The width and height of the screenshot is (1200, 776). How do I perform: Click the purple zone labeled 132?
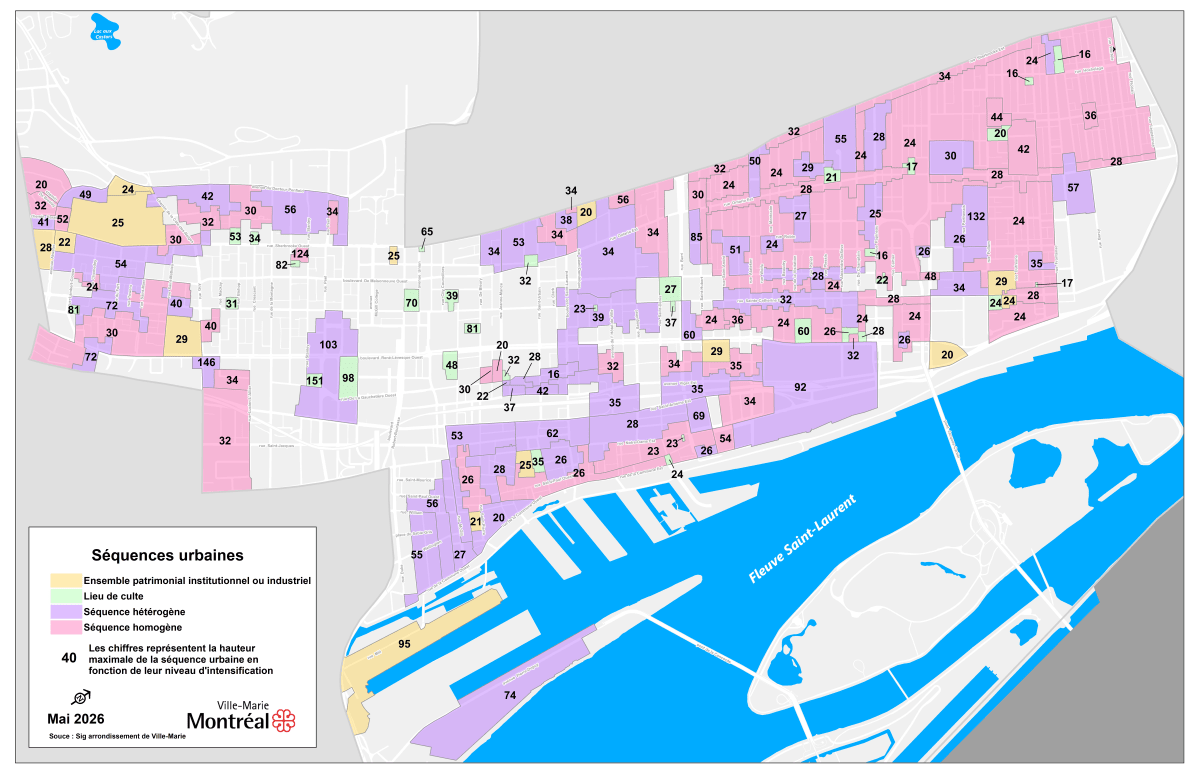(977, 217)
